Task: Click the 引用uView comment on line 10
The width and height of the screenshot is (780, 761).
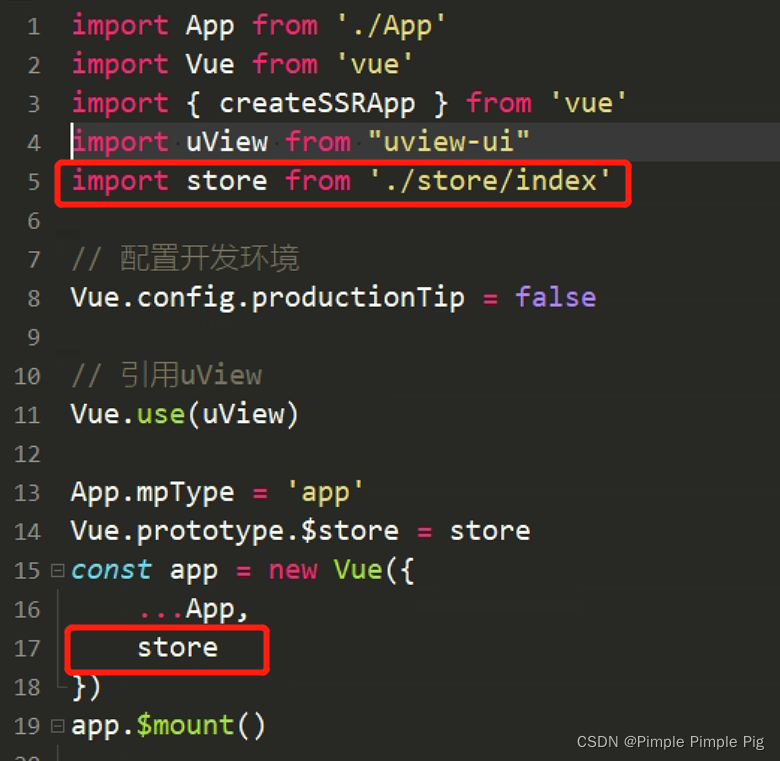Action: click(x=167, y=375)
